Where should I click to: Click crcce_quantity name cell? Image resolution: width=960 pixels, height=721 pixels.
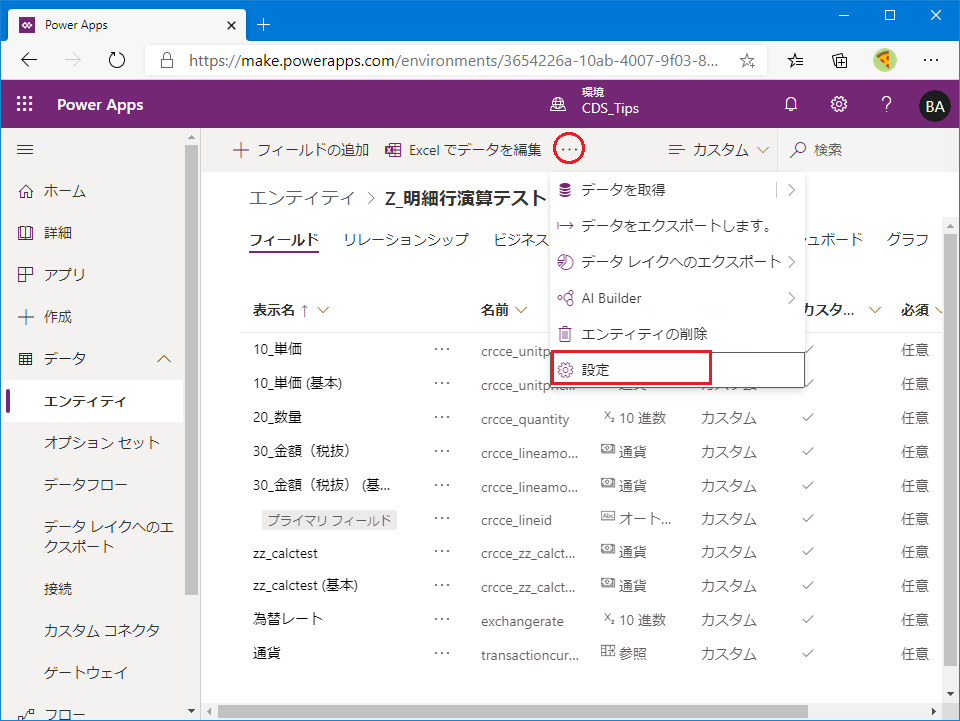click(x=525, y=419)
